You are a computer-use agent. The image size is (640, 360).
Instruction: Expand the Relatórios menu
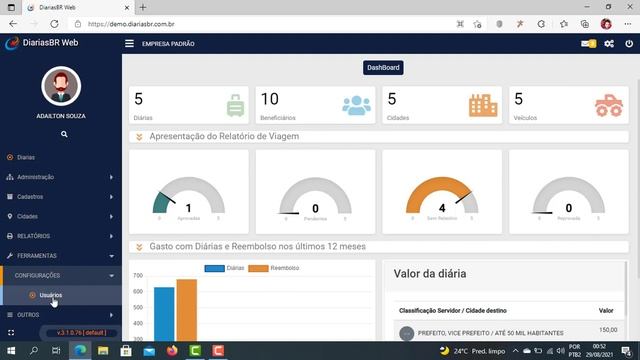pos(61,236)
